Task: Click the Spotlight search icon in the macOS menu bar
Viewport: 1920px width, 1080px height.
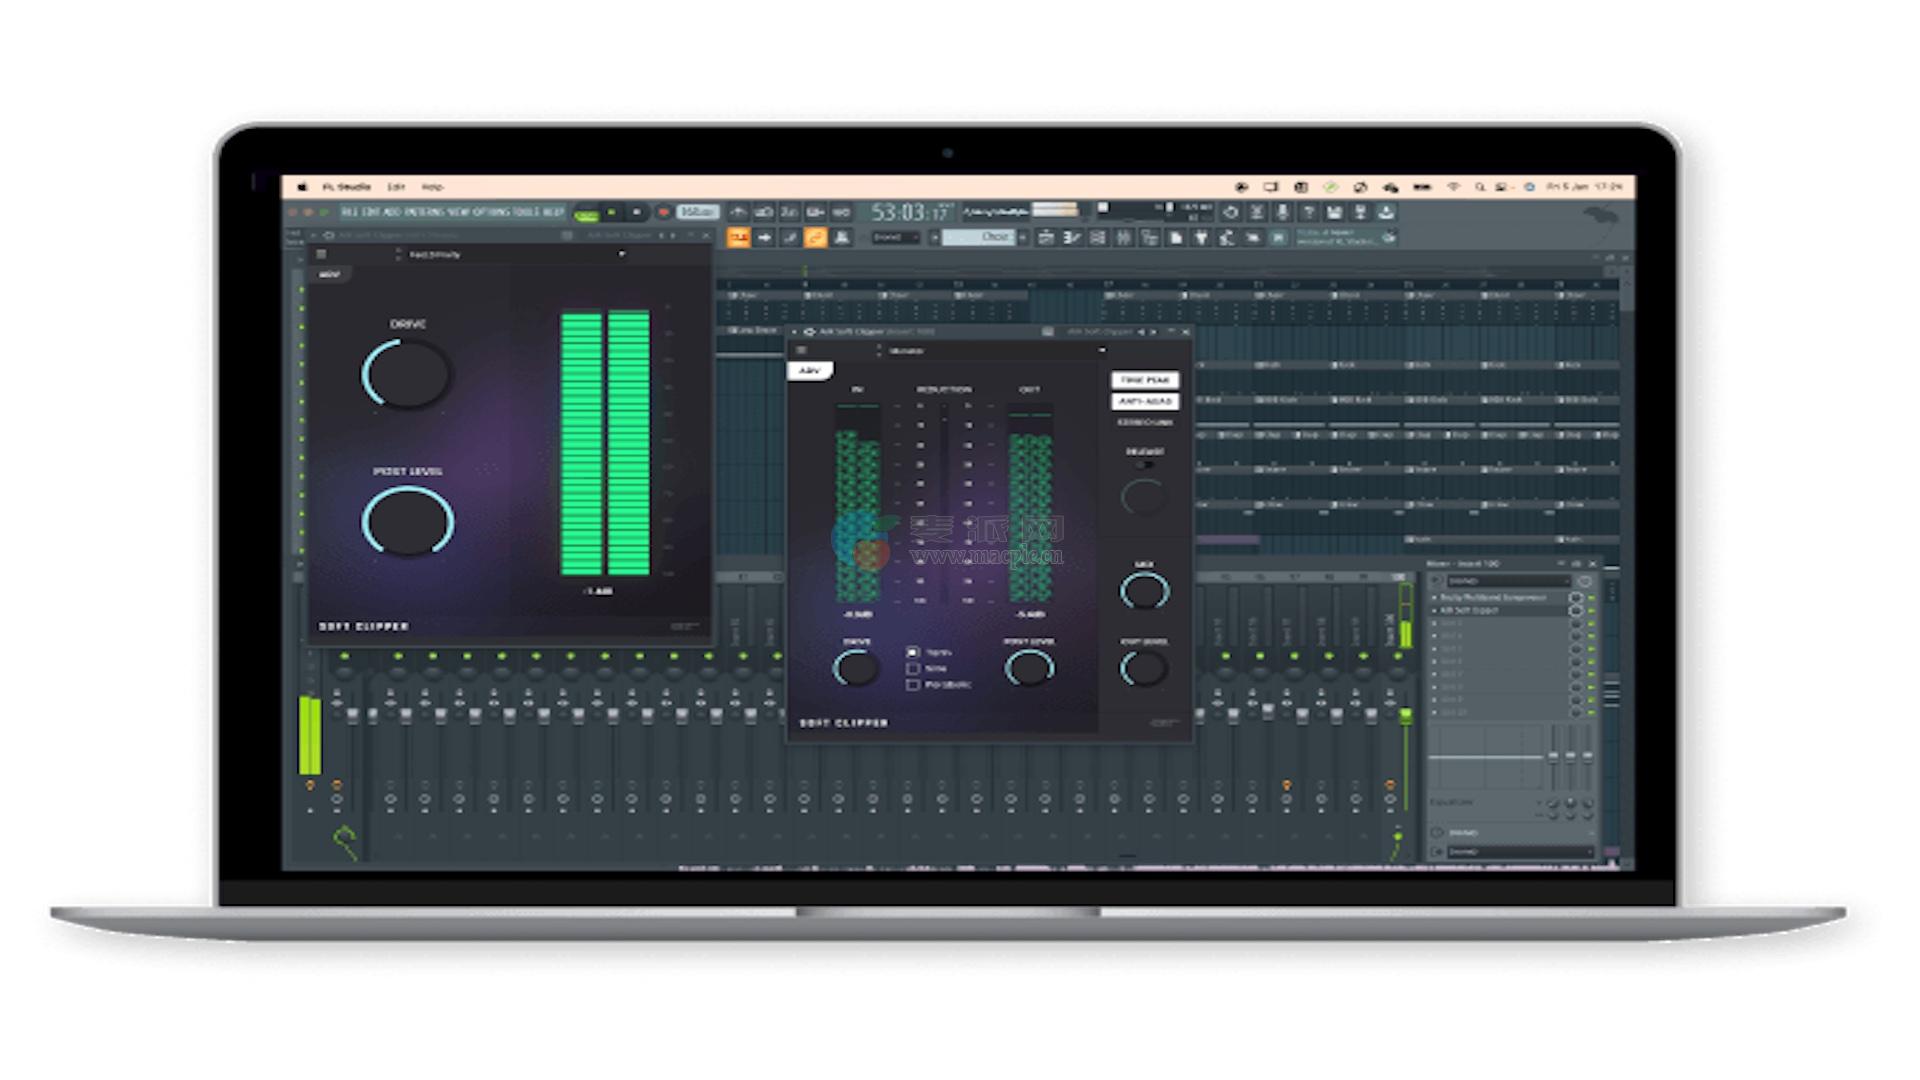Action: pos(1479,187)
